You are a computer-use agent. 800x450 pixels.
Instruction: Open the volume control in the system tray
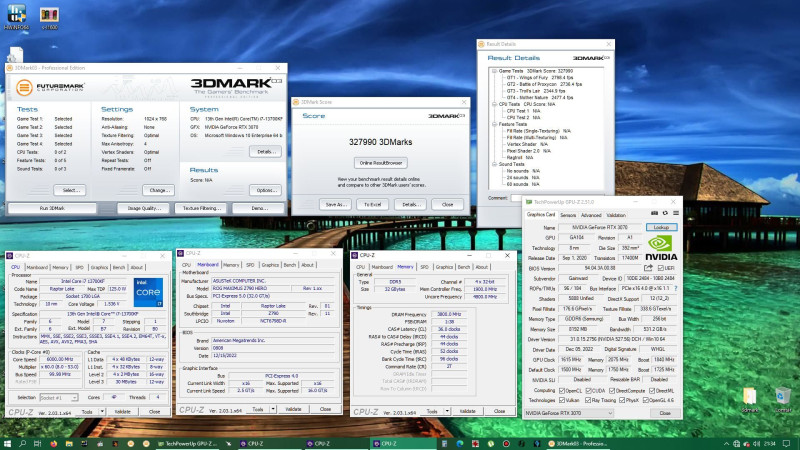(x=756, y=444)
